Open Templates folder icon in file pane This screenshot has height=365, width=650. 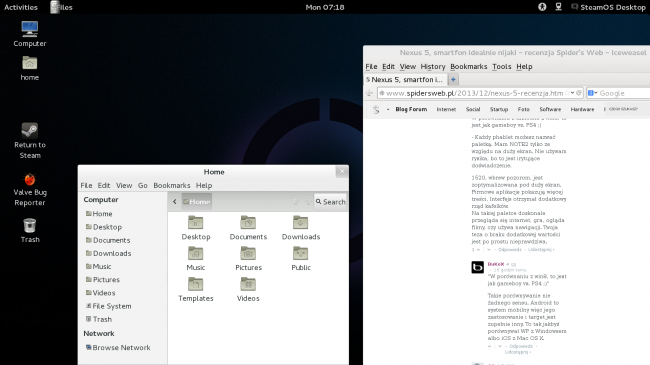pyautogui.click(x=196, y=290)
